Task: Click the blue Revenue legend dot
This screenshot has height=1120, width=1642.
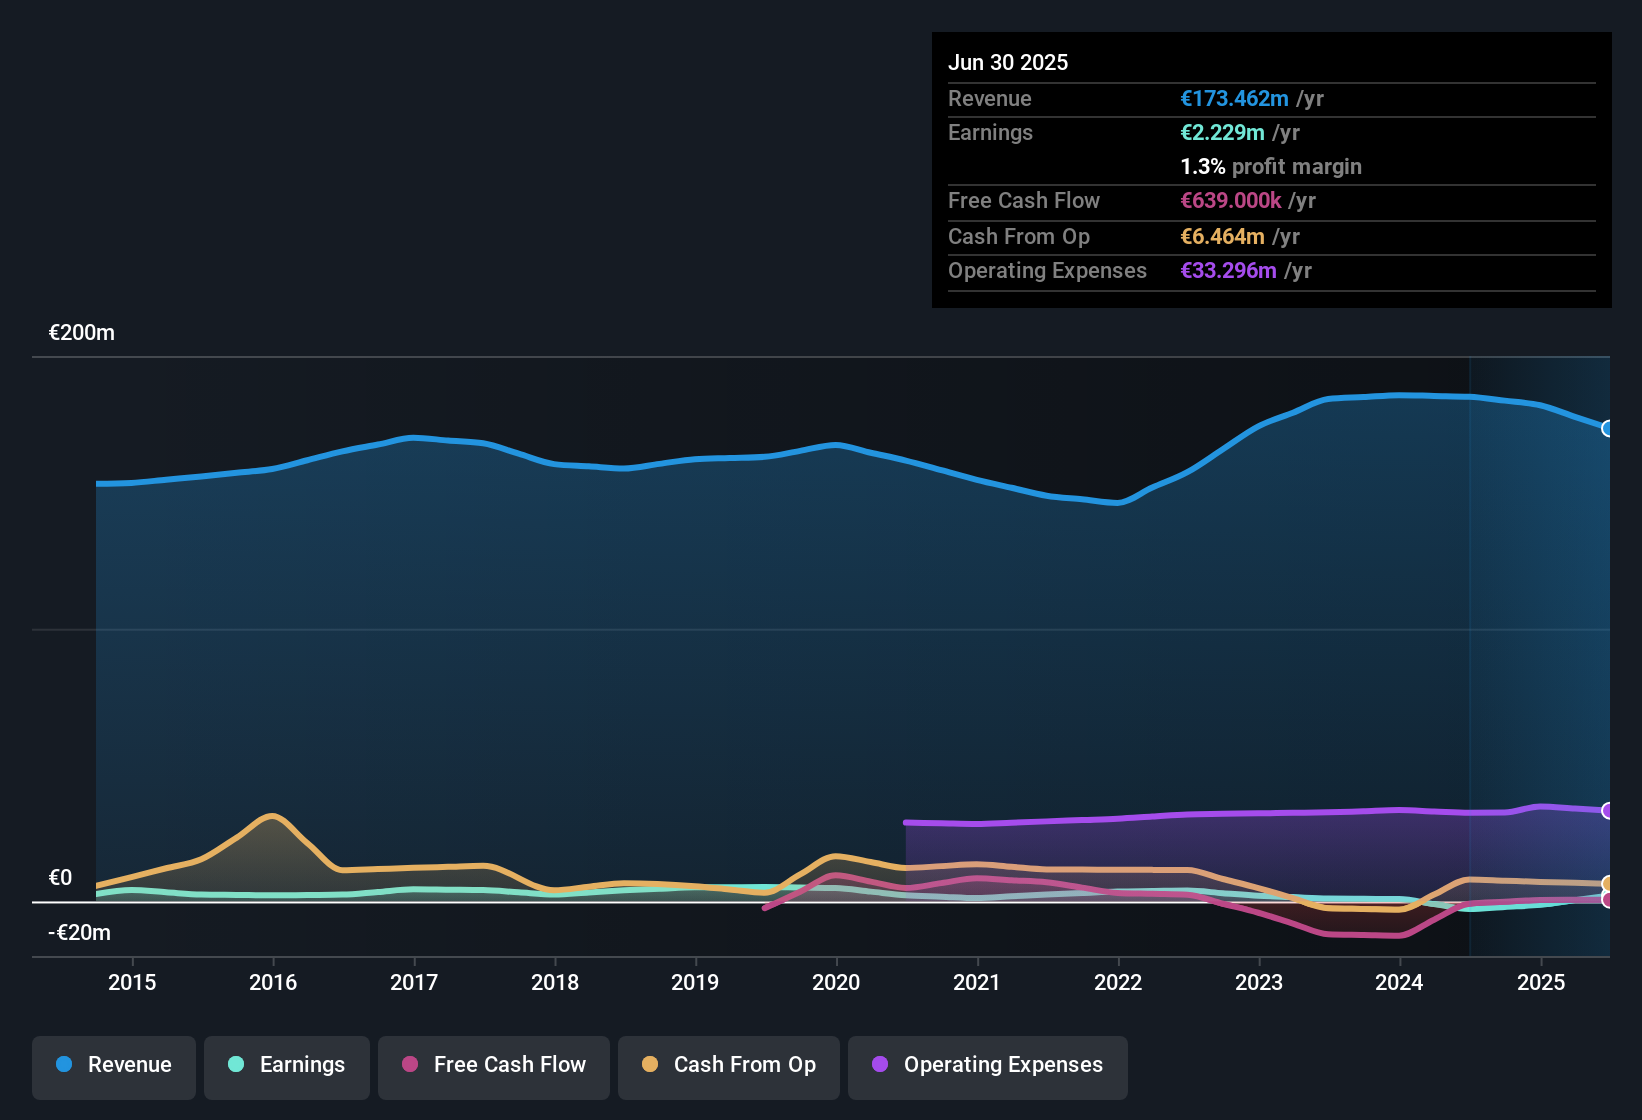Action: coord(64,1065)
